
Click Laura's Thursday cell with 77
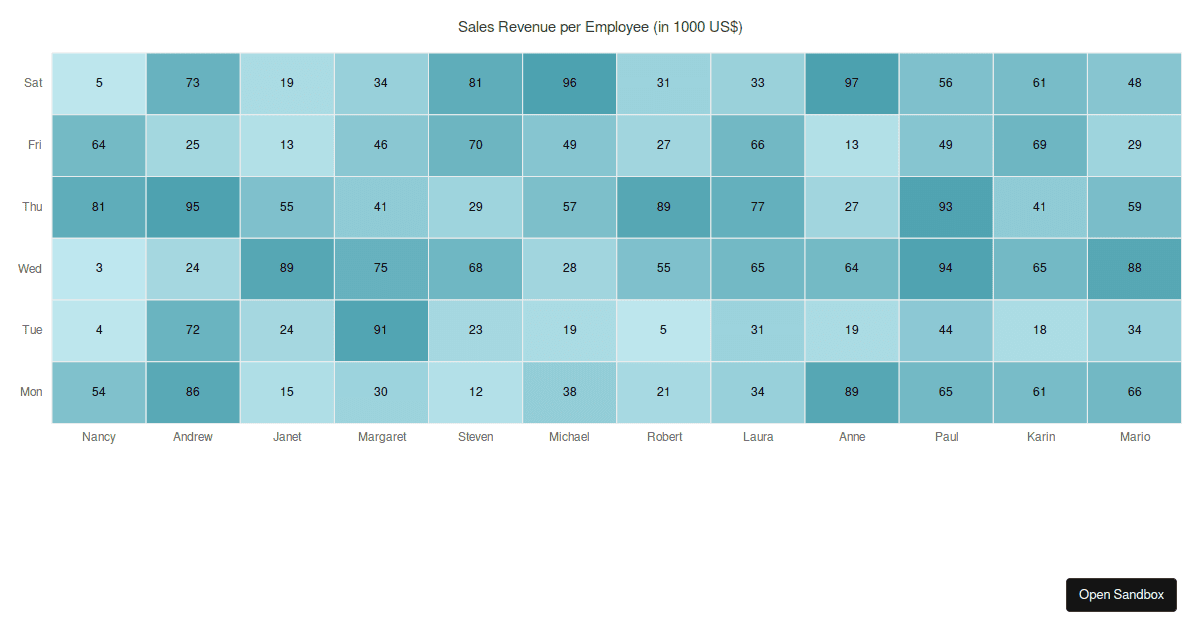click(757, 207)
